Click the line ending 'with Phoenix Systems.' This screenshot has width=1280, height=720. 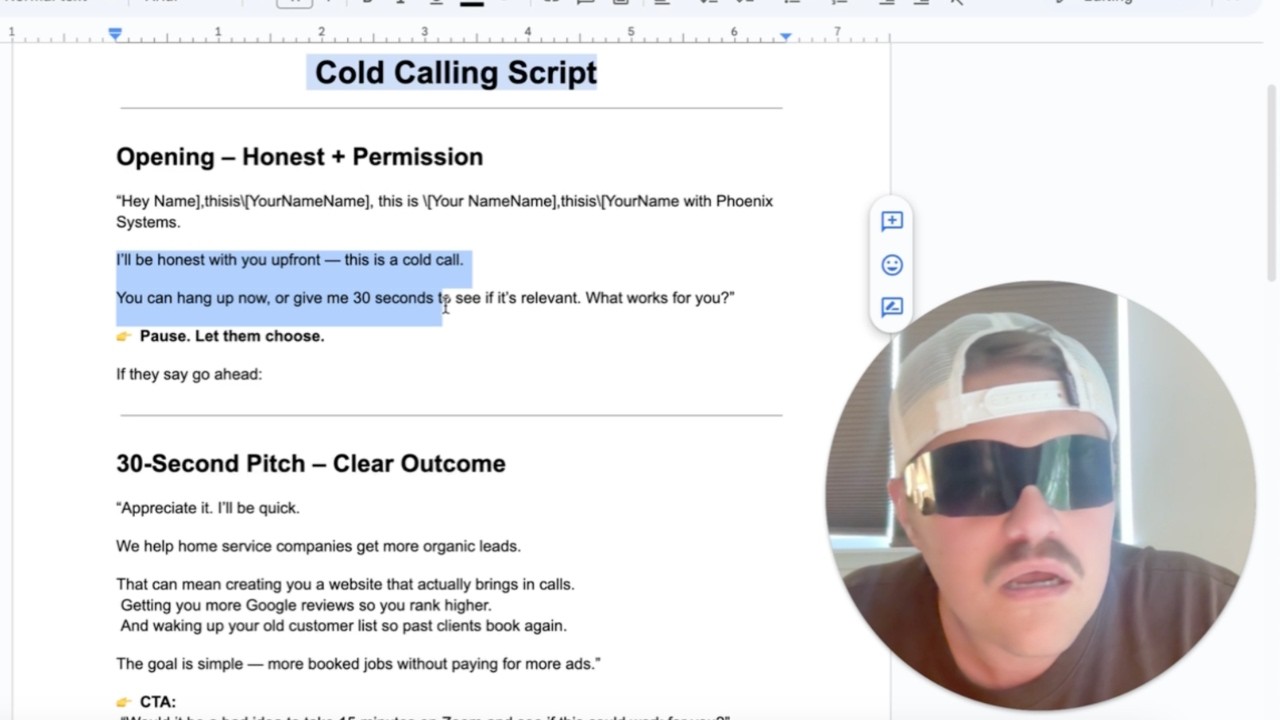444,211
